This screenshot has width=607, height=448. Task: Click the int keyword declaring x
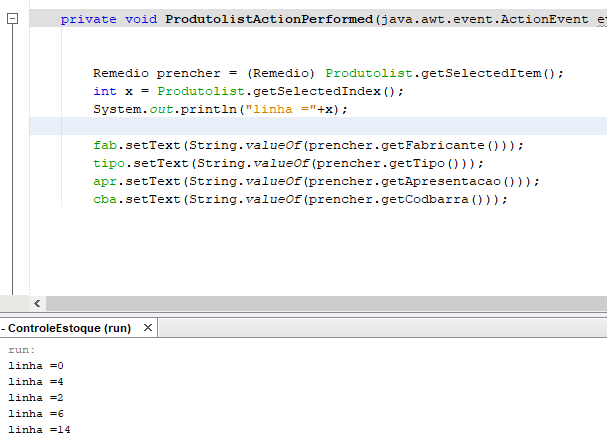[105, 91]
